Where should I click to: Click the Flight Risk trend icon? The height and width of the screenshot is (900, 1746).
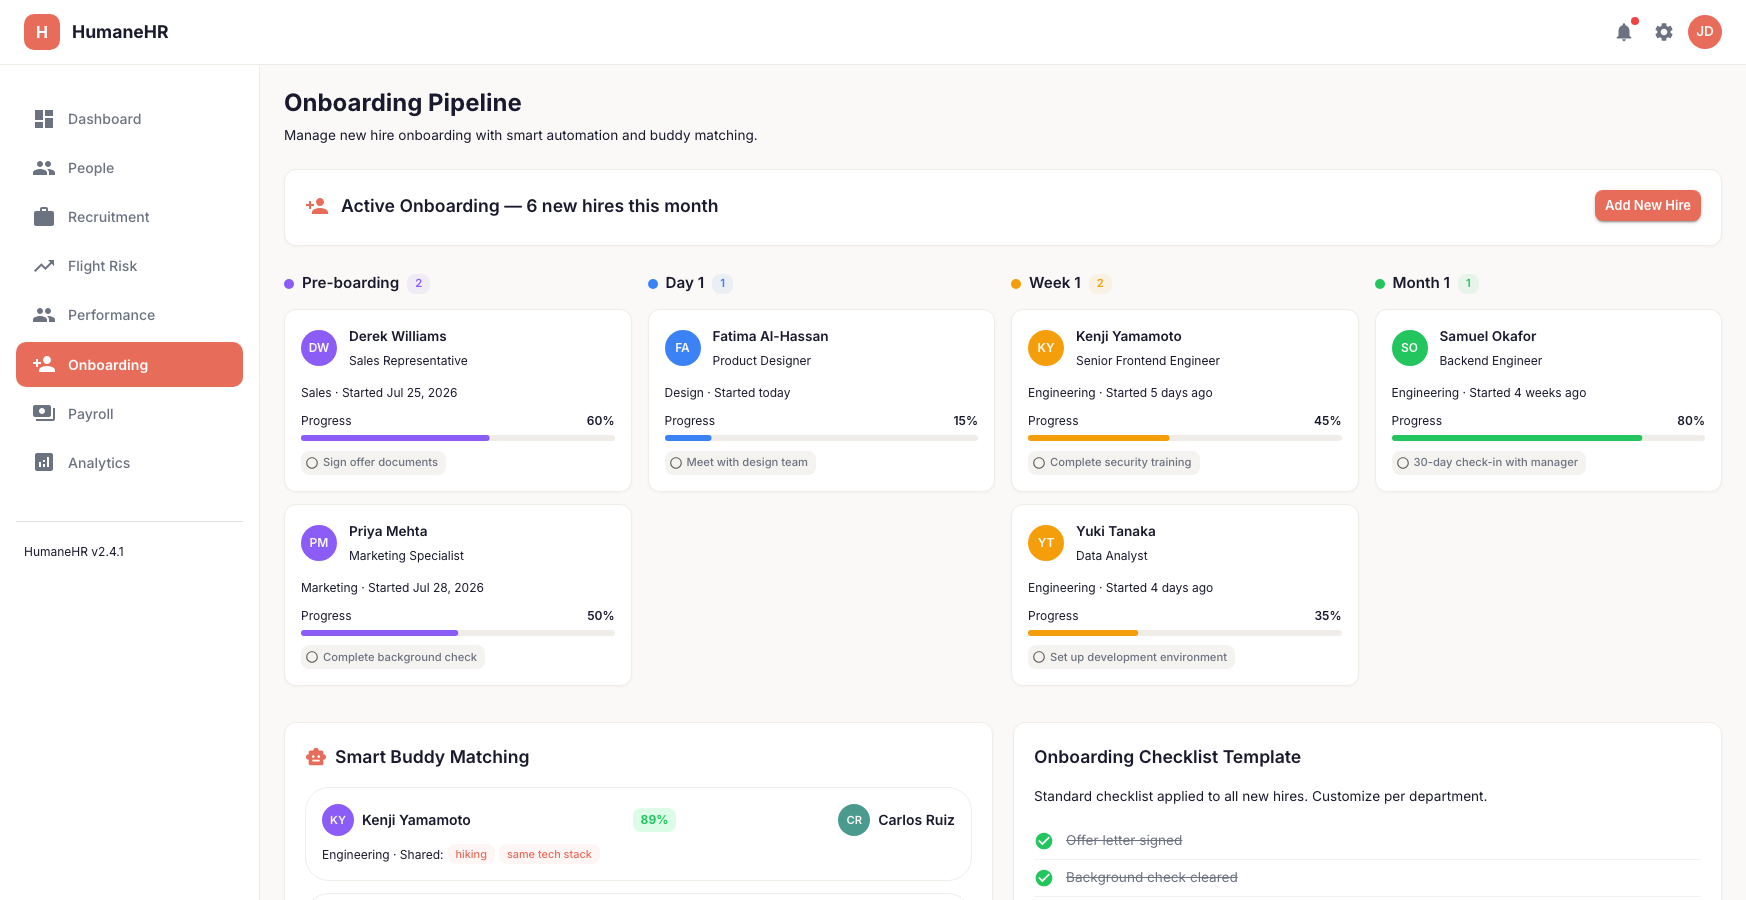coord(44,266)
